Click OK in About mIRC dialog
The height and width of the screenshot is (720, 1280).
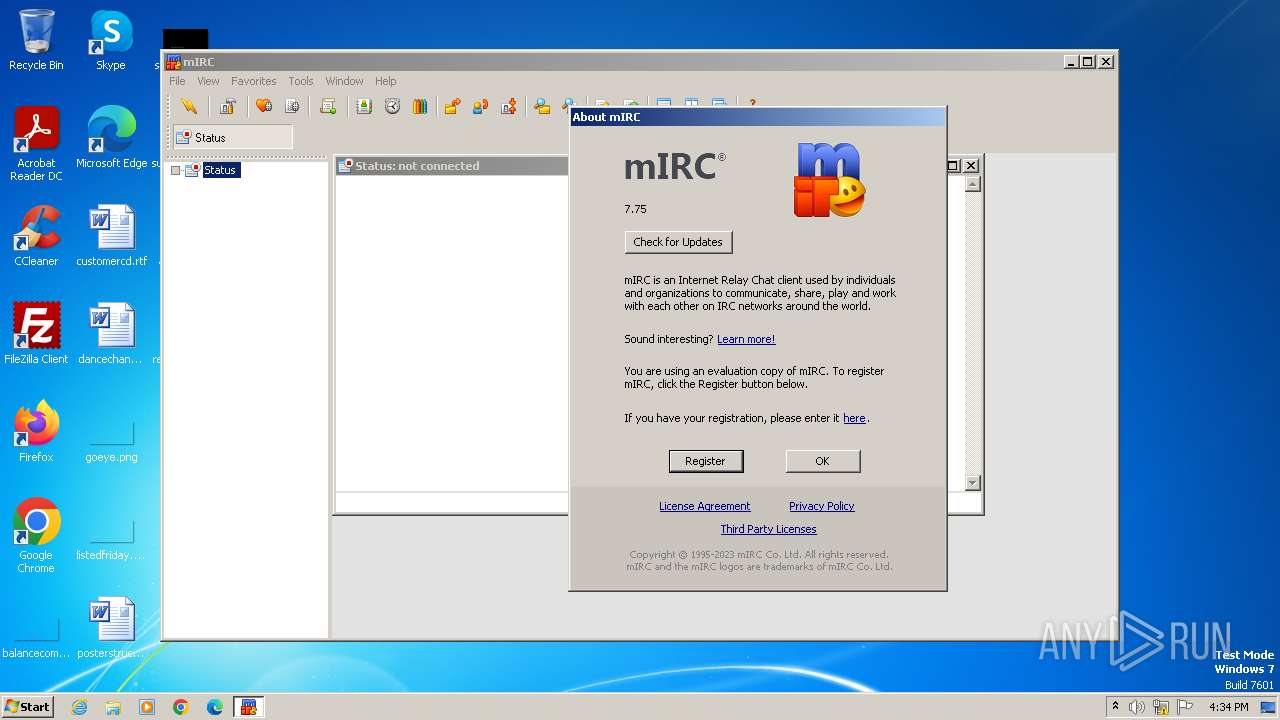[822, 461]
